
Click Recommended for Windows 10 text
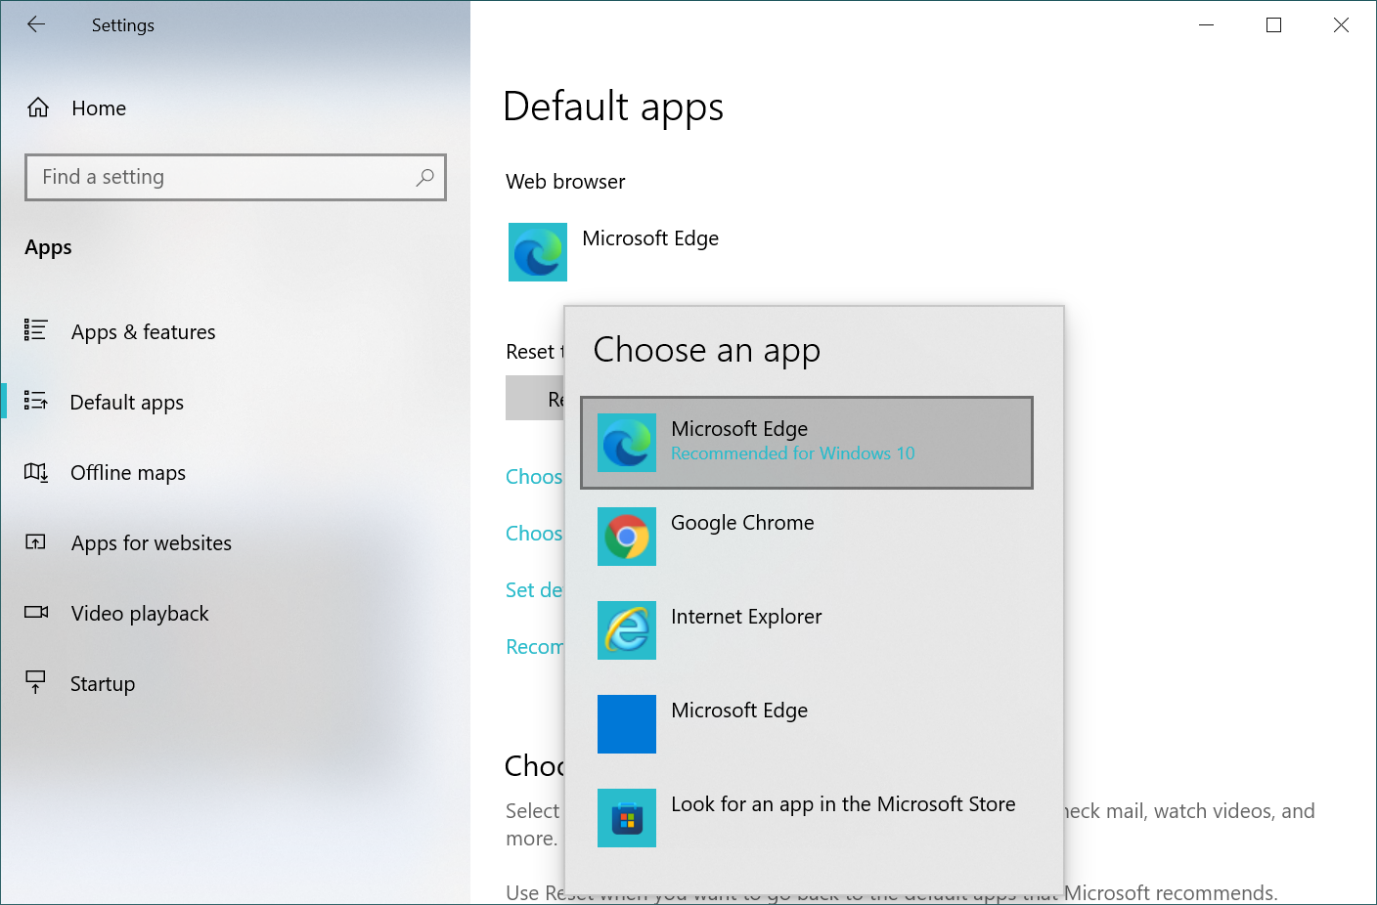tap(793, 453)
